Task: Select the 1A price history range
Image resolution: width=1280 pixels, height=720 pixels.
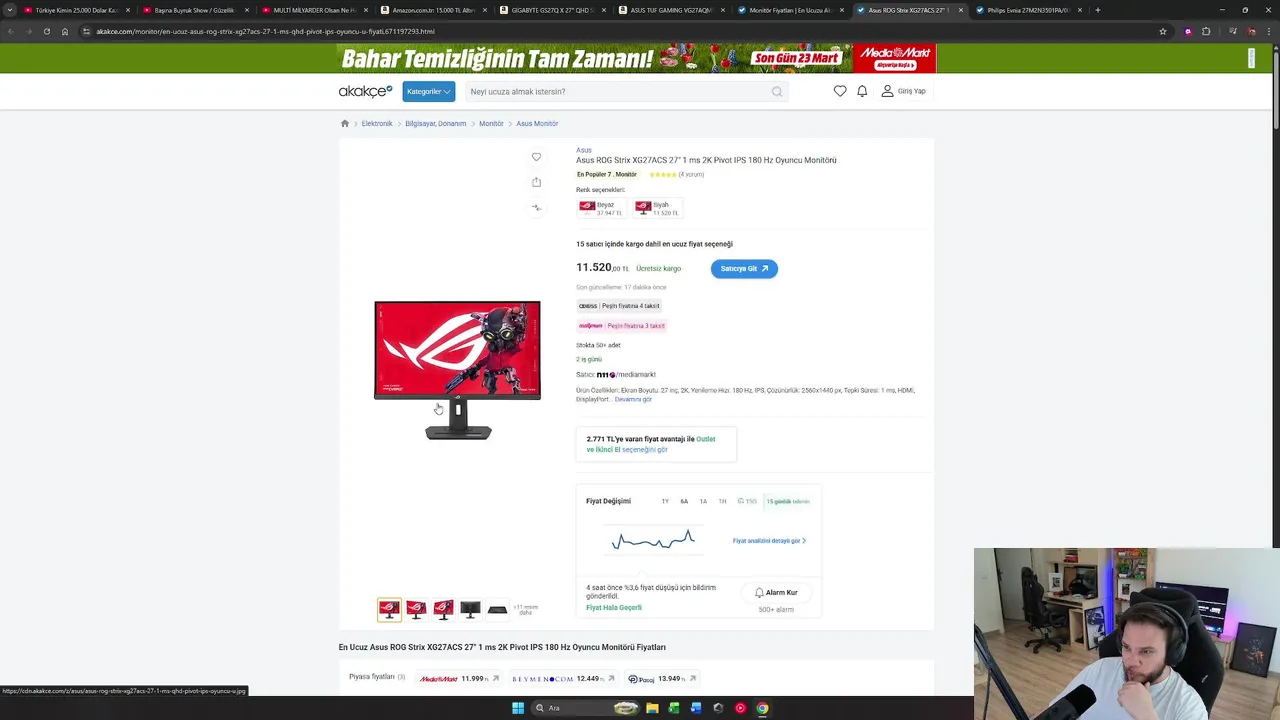Action: (703, 501)
